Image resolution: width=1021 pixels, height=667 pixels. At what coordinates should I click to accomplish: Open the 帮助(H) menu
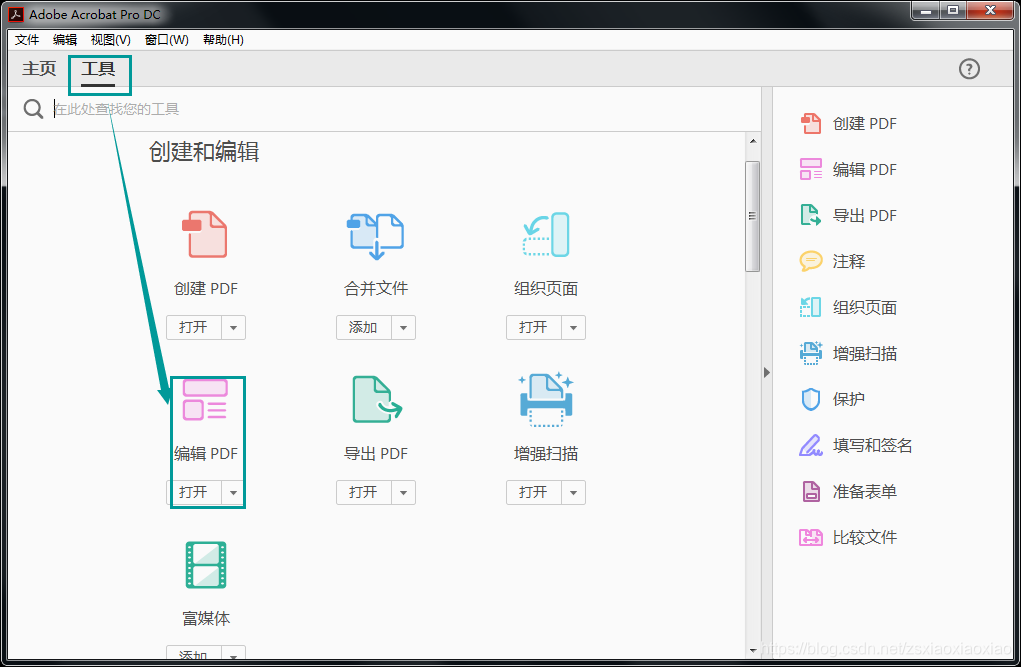[223, 40]
